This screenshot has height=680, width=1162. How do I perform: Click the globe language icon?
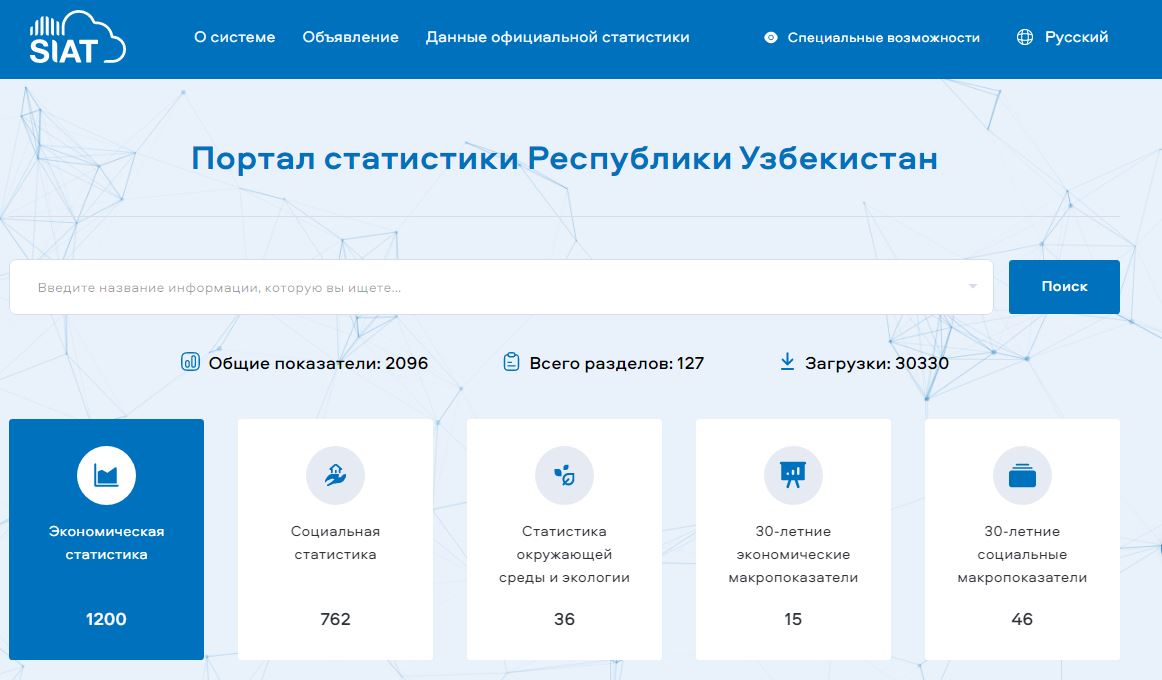click(1024, 38)
